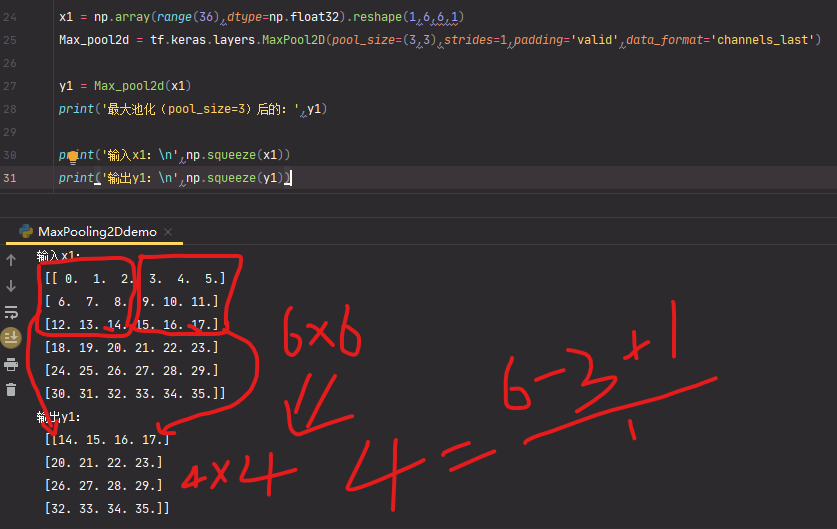Click the '输出y1:' label in console
This screenshot has height=529, width=837.
pyautogui.click(x=58, y=416)
